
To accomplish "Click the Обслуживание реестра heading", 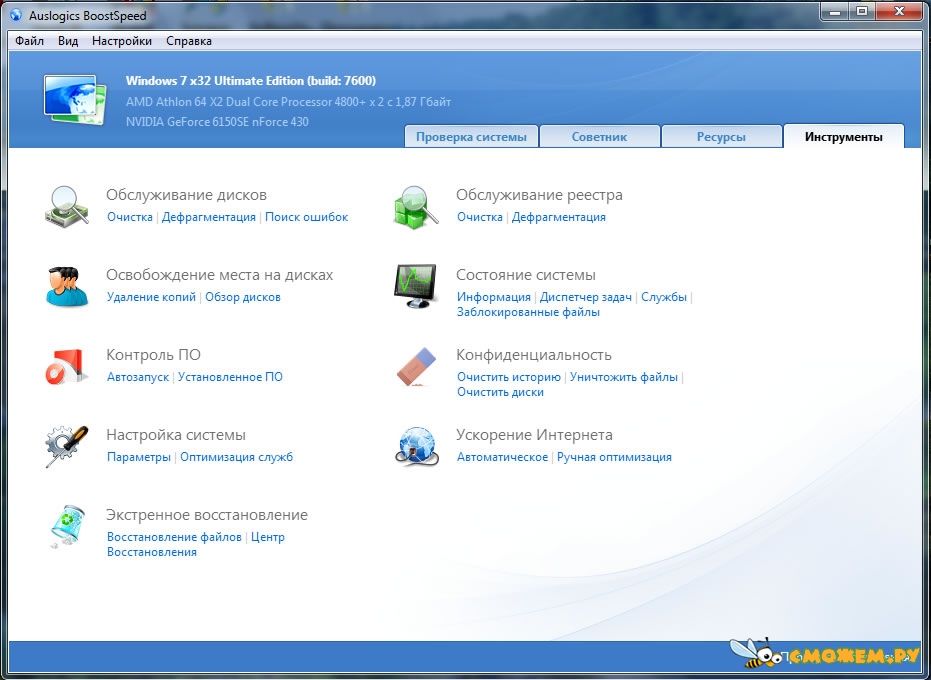I will (x=539, y=195).
